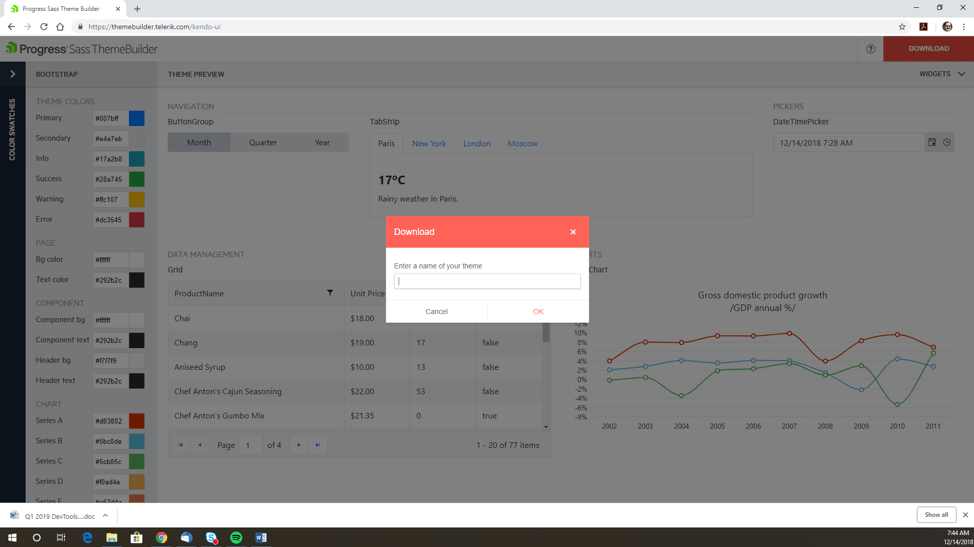Switch to the New York tab
The image size is (974, 547).
click(429, 143)
